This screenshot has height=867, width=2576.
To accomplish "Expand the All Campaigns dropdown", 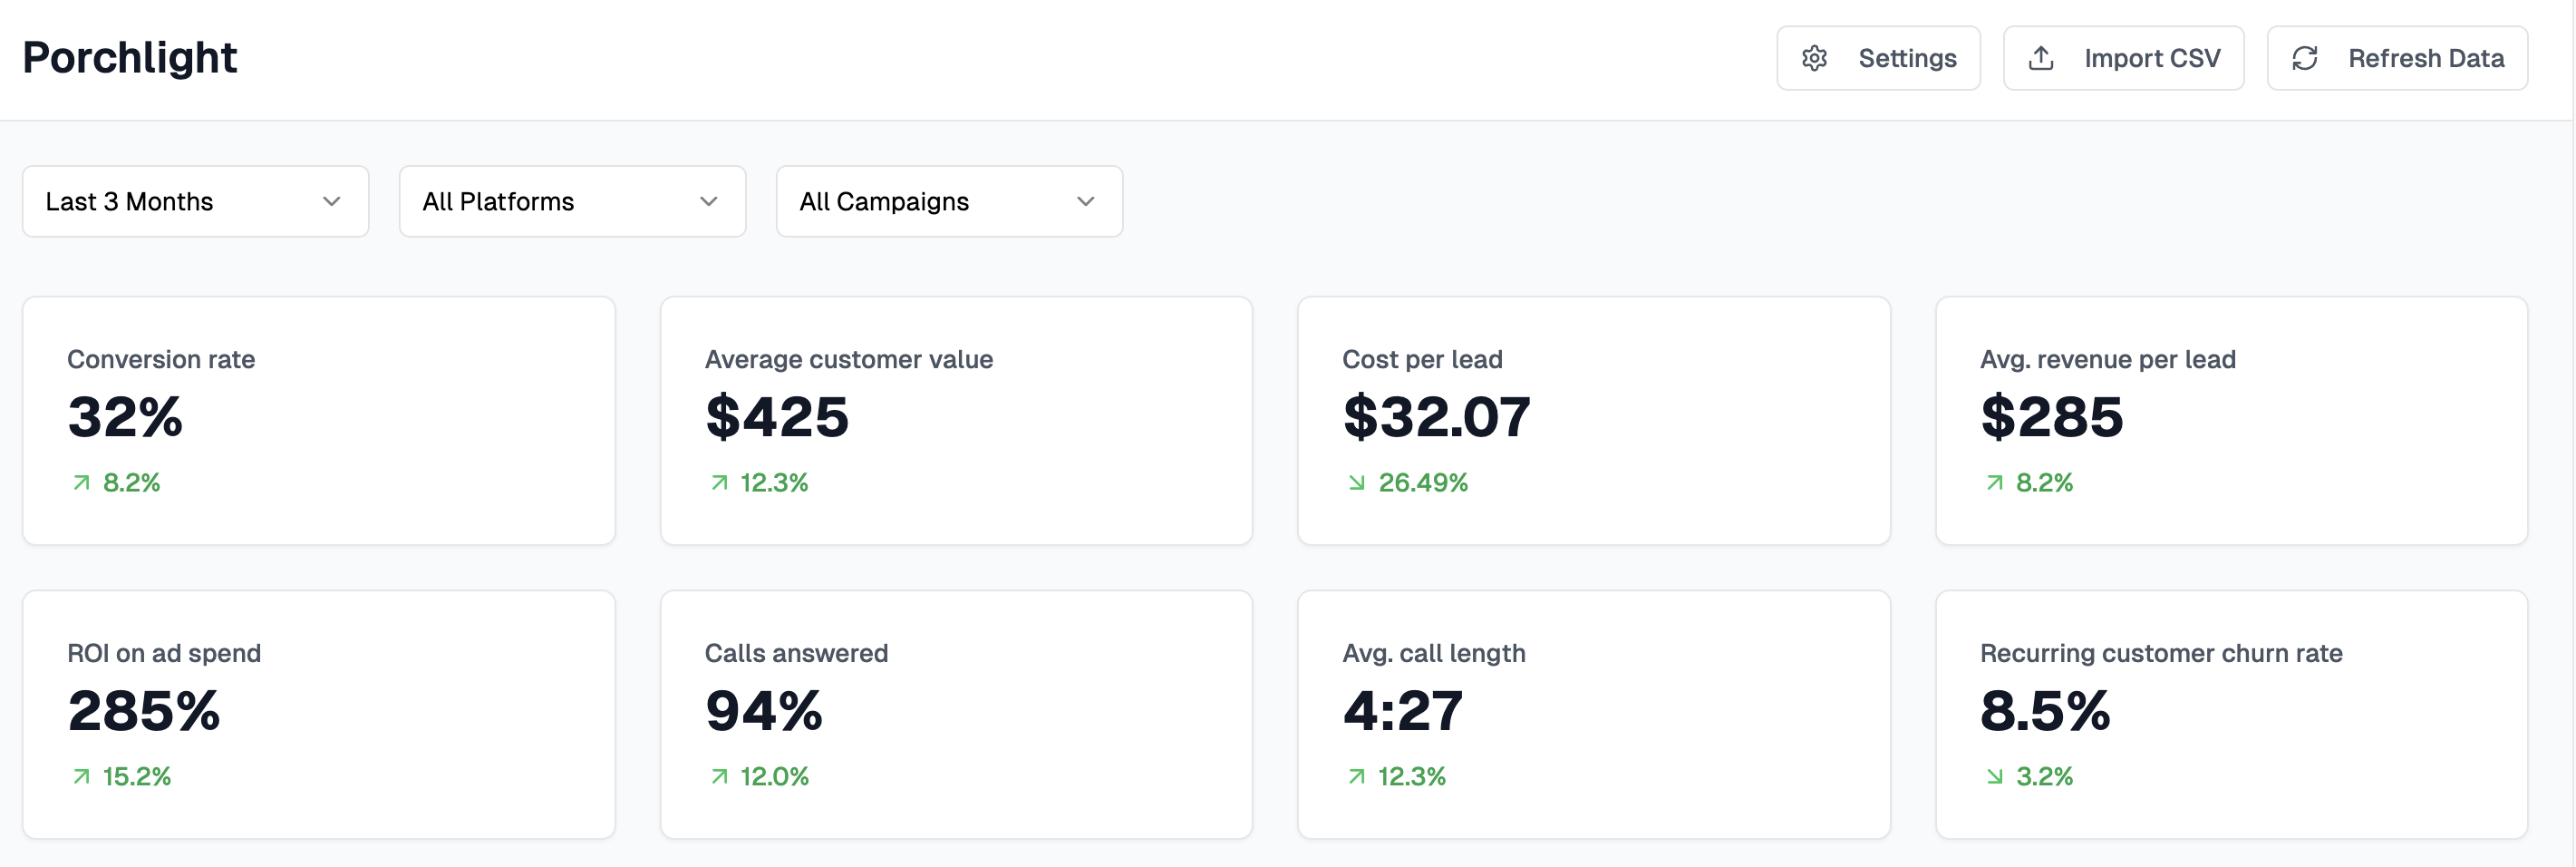I will [948, 201].
